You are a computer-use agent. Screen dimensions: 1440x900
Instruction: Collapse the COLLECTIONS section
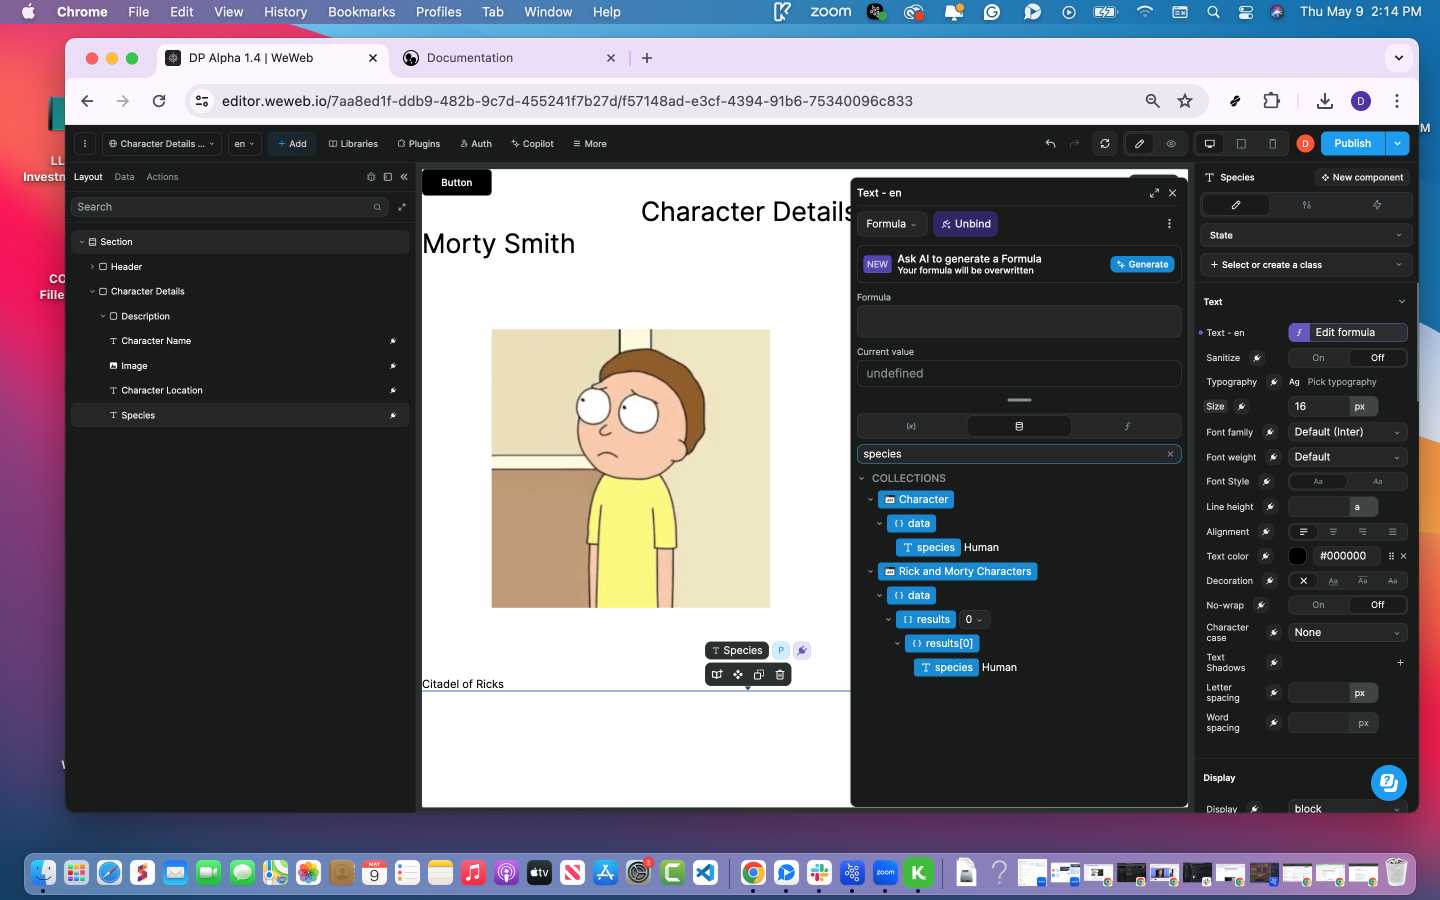[x=862, y=479]
